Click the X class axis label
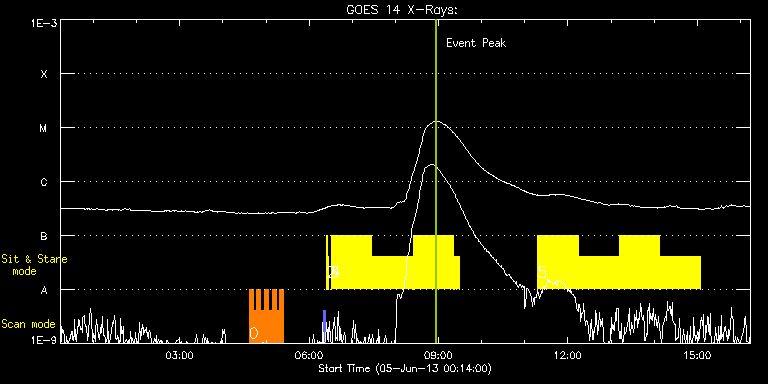Image resolution: width=768 pixels, height=384 pixels. [44, 74]
